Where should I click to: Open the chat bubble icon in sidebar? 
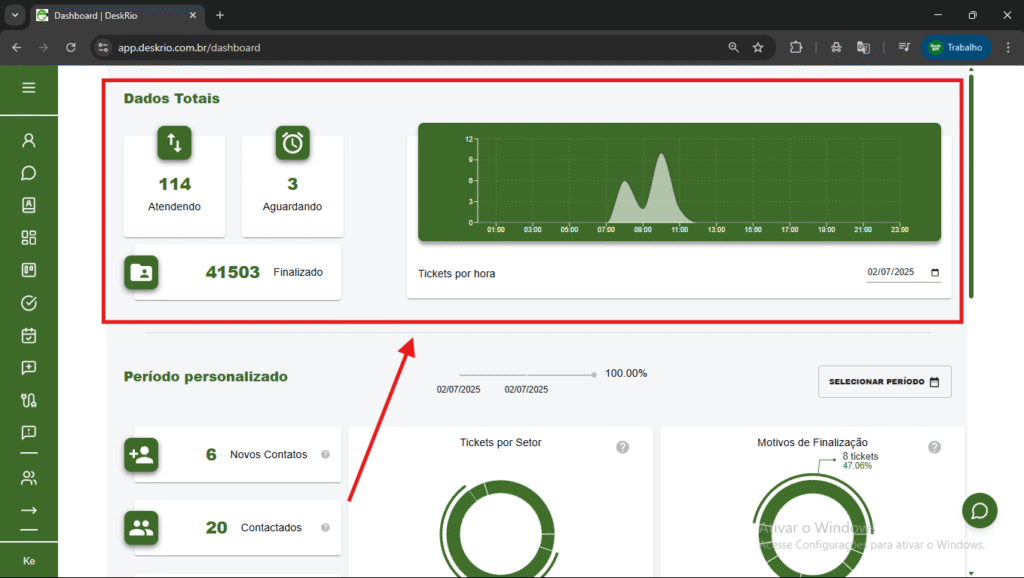29,173
